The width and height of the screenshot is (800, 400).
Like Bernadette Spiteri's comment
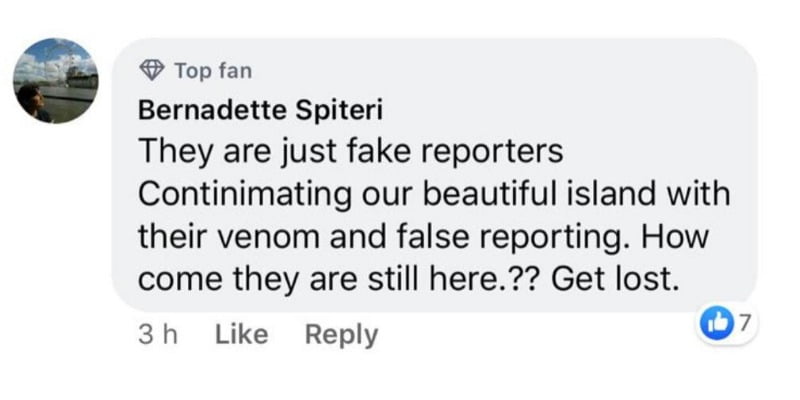[241, 335]
